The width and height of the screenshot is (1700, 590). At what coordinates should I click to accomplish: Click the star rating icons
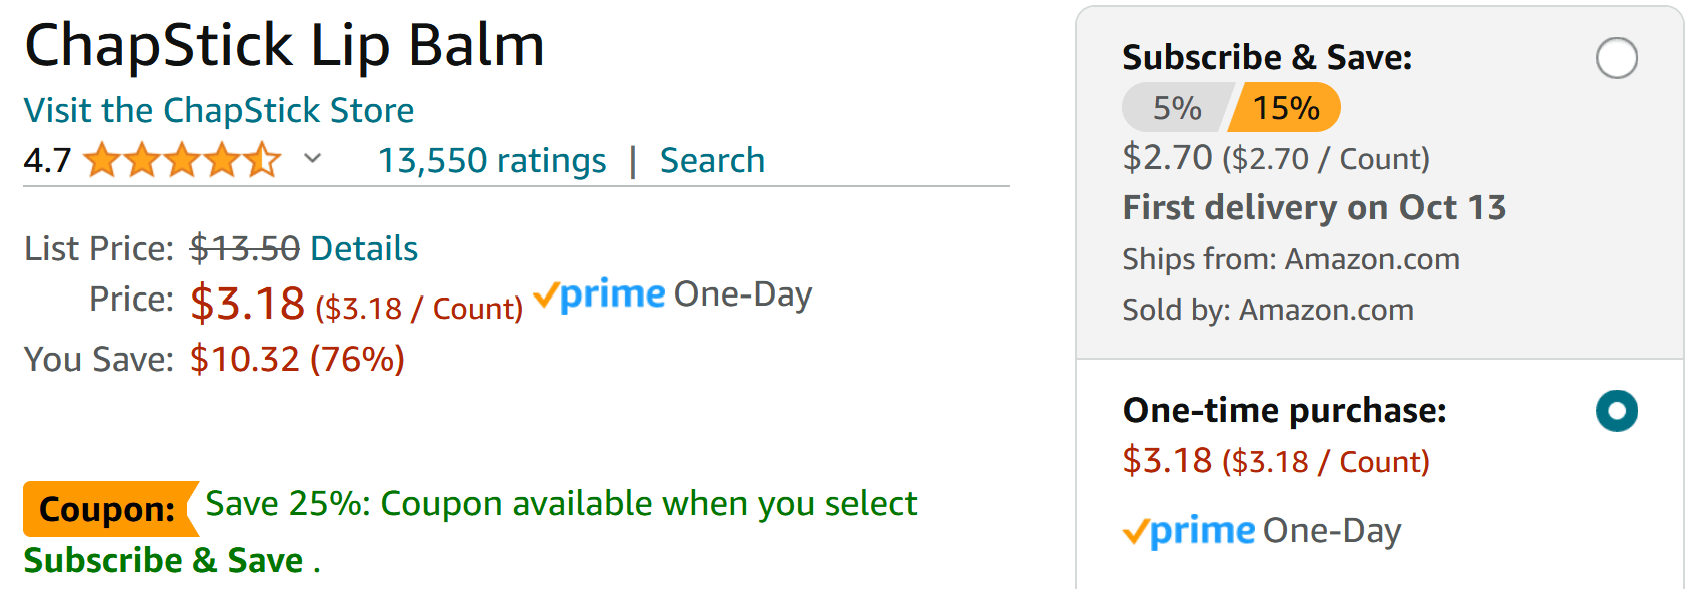(x=182, y=160)
